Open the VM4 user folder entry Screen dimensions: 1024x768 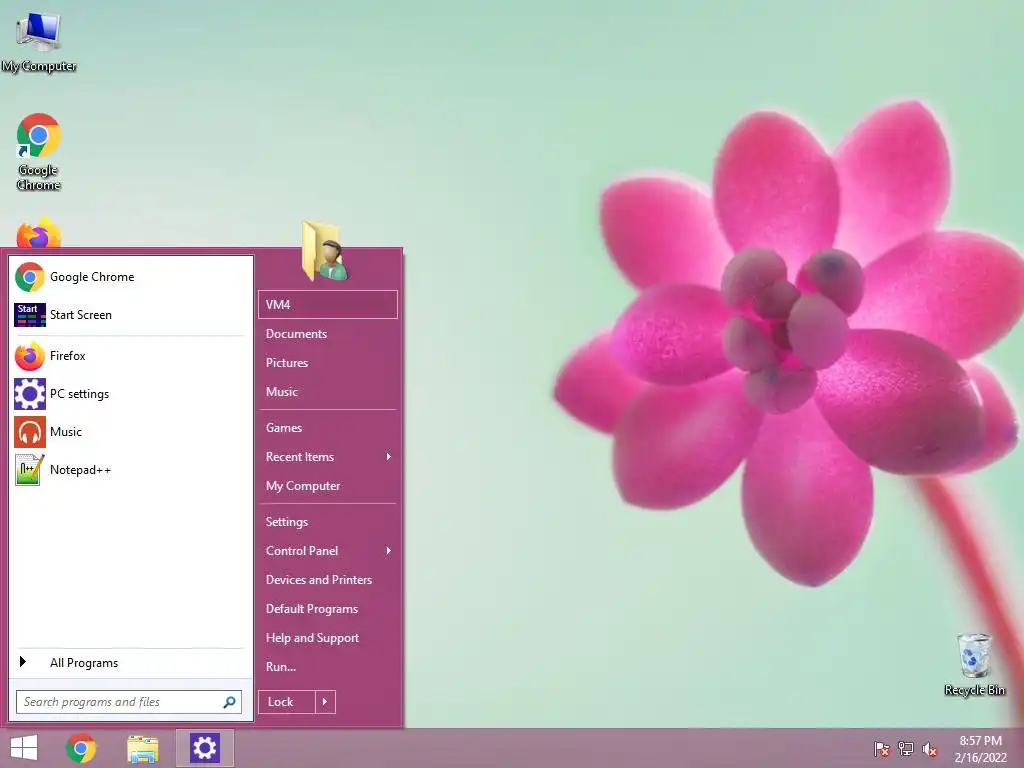328,305
